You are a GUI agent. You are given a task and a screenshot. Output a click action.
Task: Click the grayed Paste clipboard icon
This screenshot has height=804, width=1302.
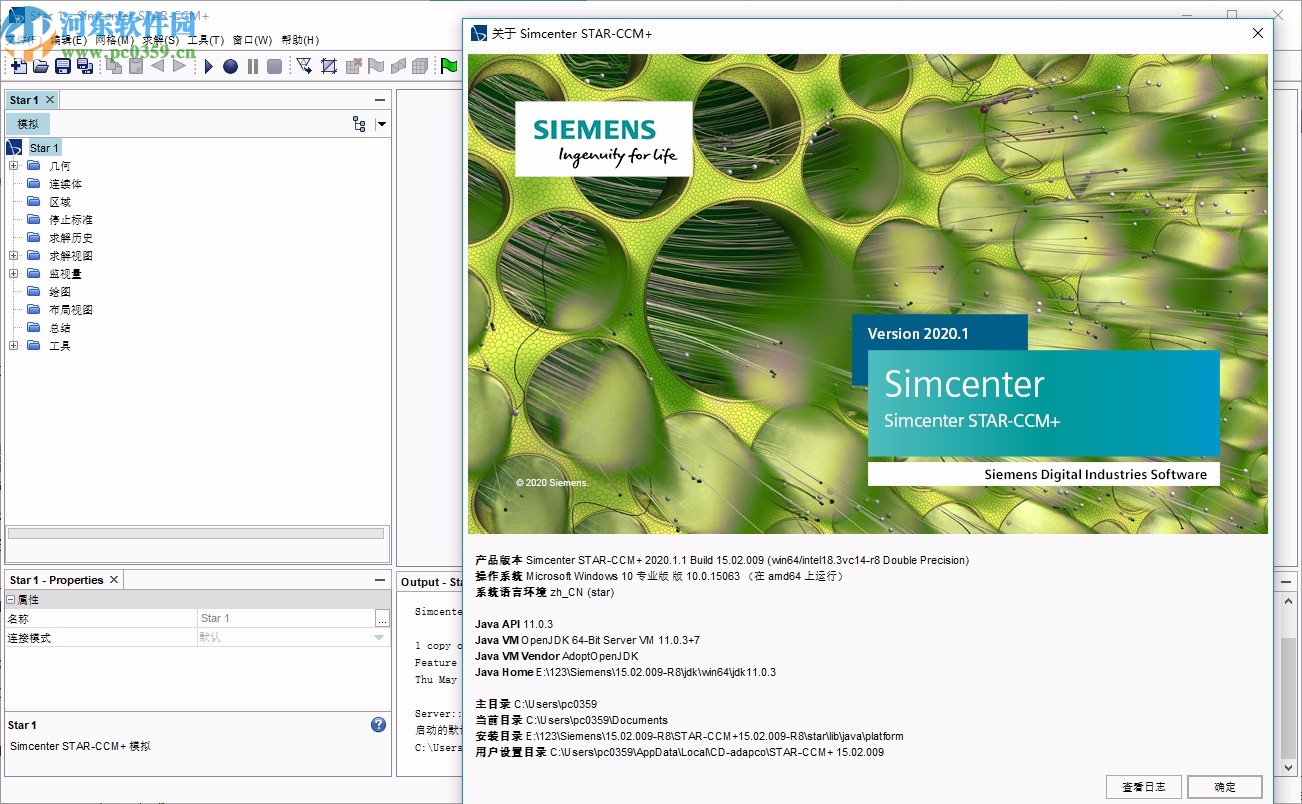pos(135,66)
